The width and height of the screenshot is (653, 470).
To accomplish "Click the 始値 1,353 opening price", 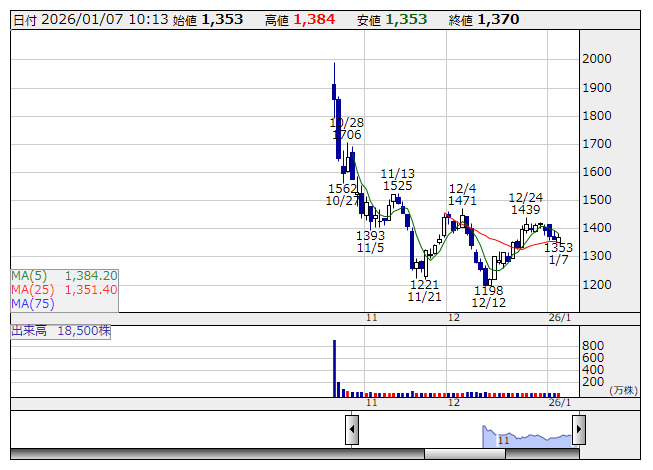I will tap(208, 20).
